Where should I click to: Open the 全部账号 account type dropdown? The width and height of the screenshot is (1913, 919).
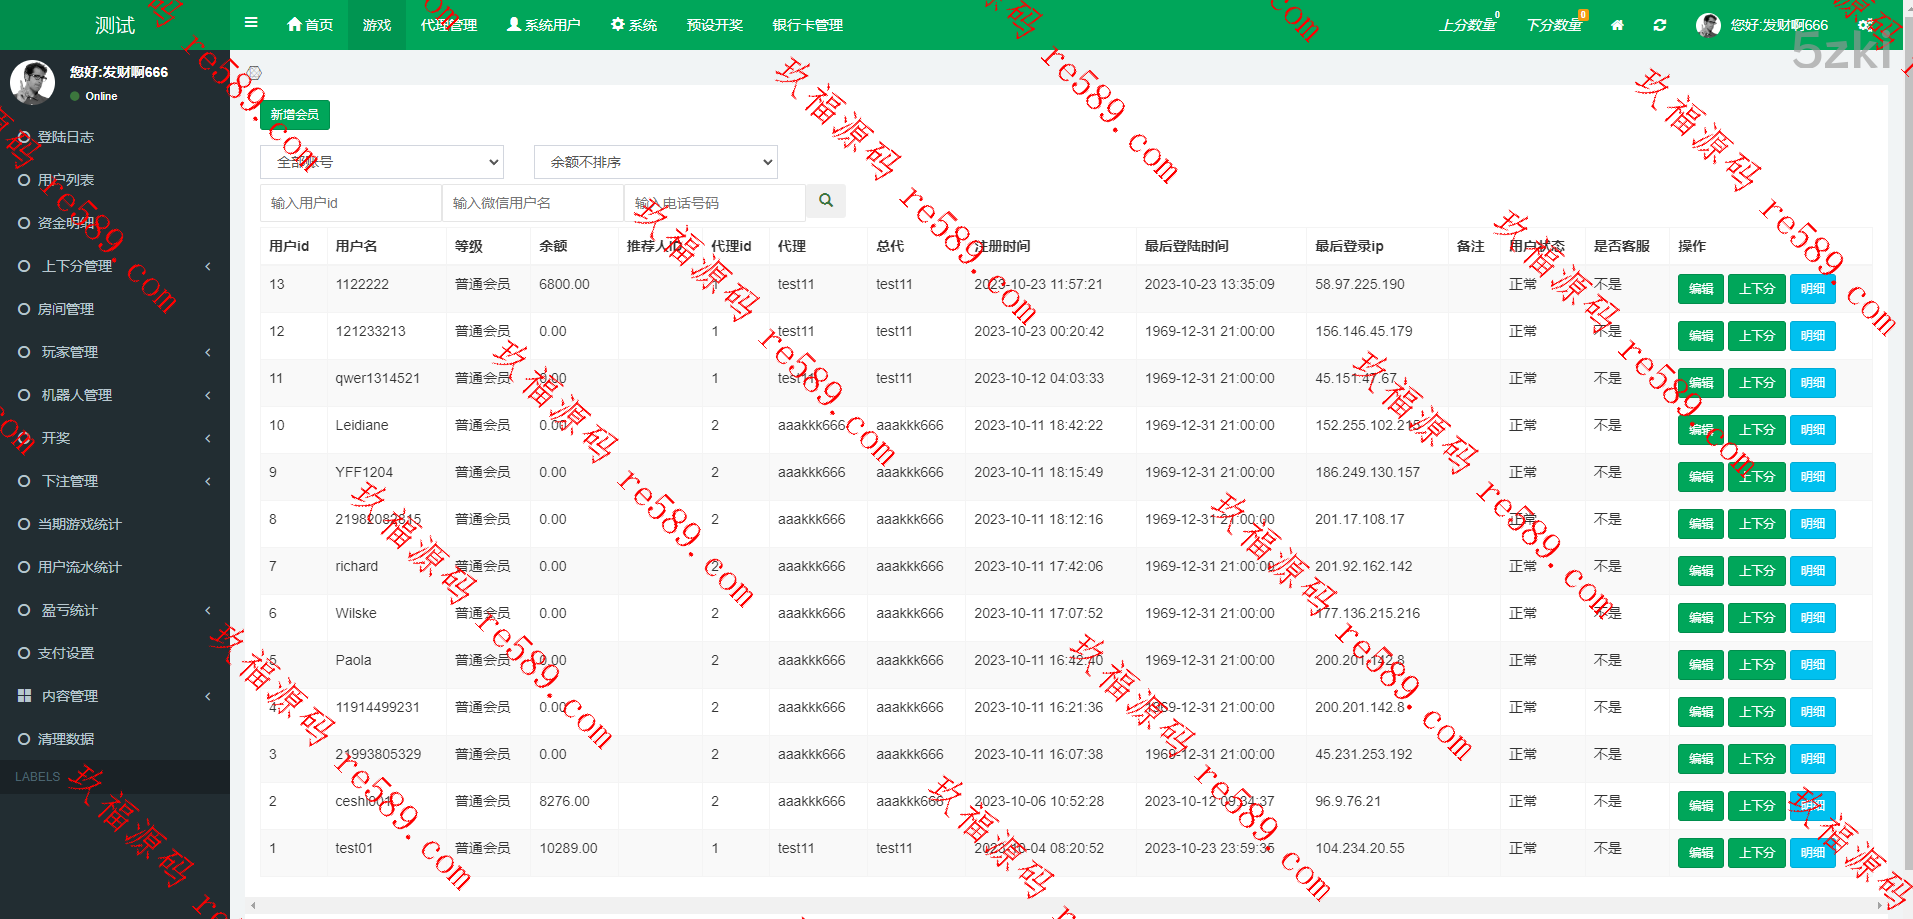(x=381, y=162)
